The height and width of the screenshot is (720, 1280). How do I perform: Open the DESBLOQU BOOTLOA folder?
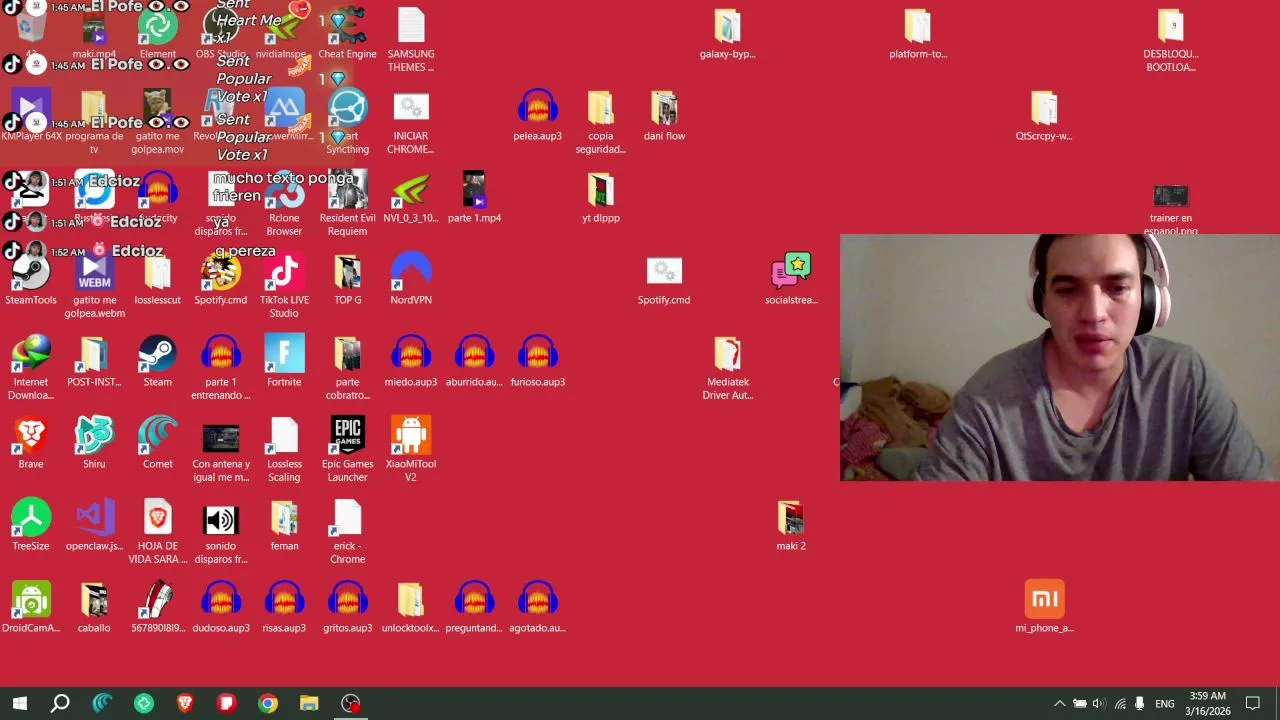click(1171, 40)
